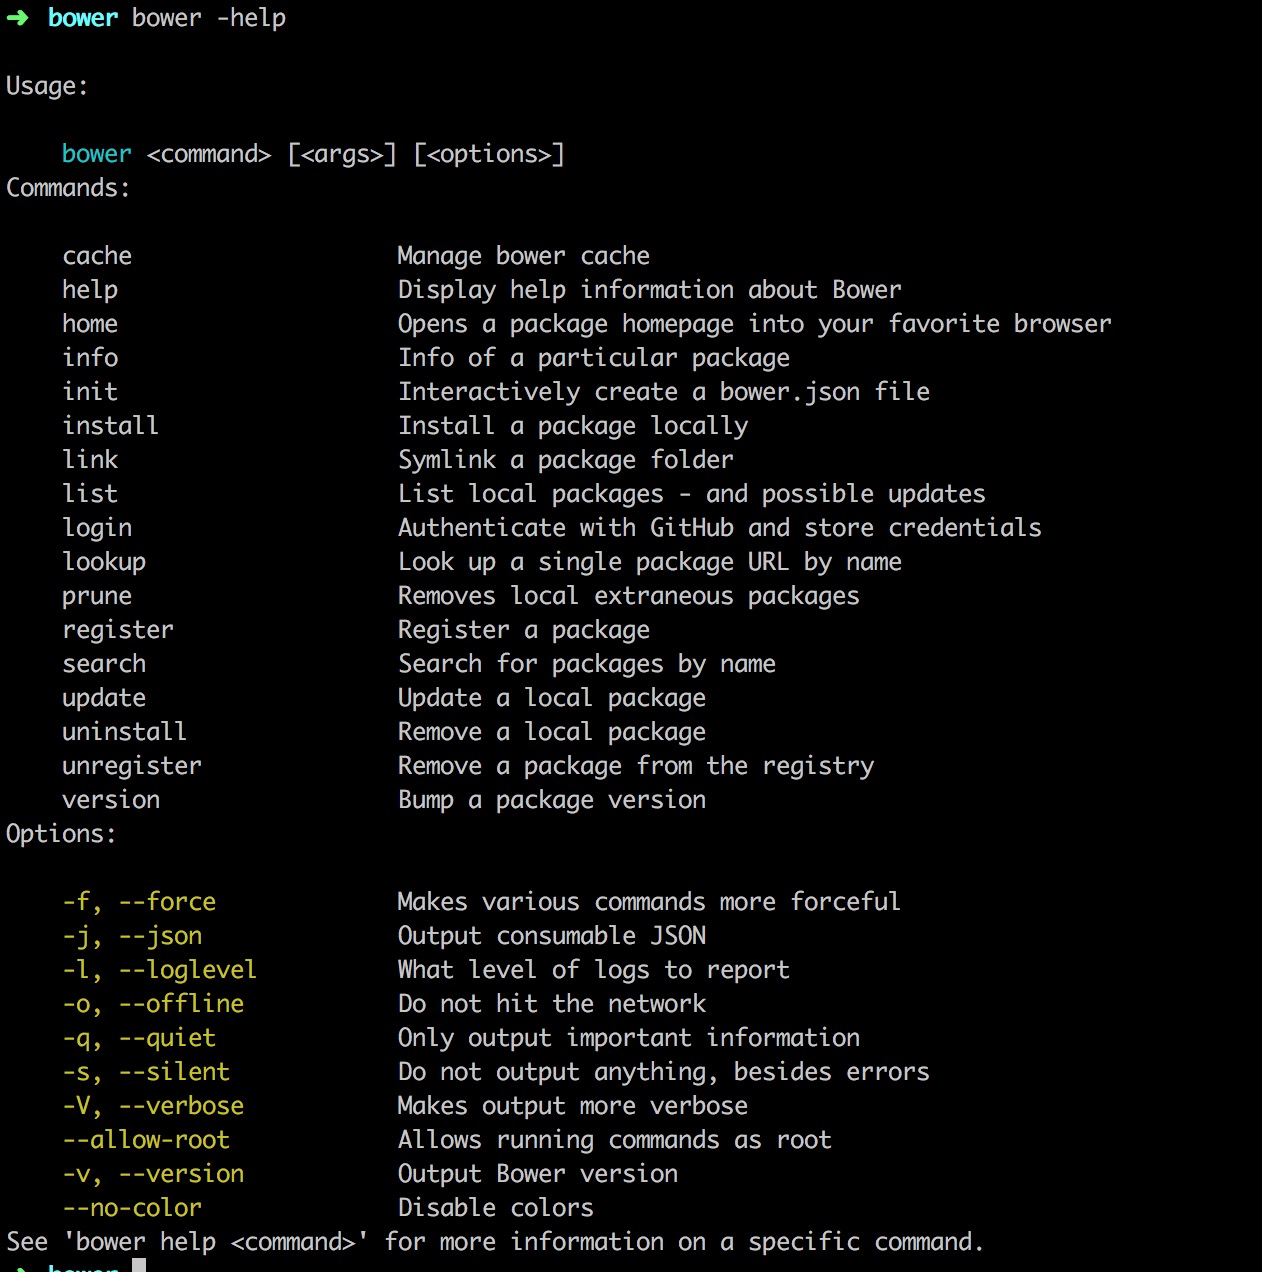Select 'Search for packages by name'

pos(587,664)
